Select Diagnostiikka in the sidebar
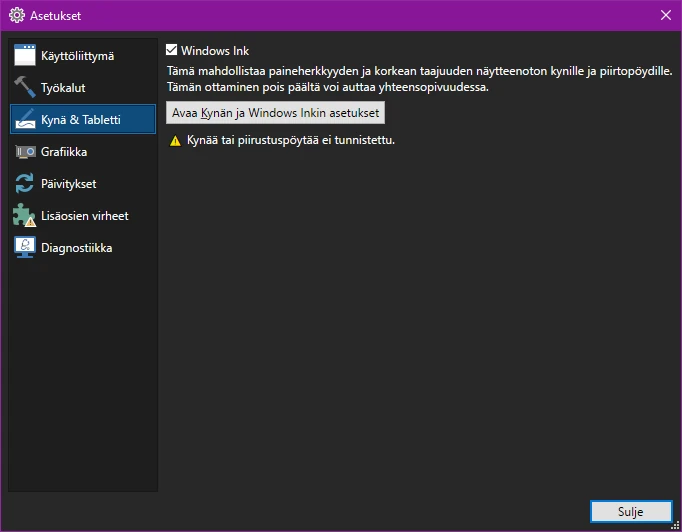 point(76,248)
